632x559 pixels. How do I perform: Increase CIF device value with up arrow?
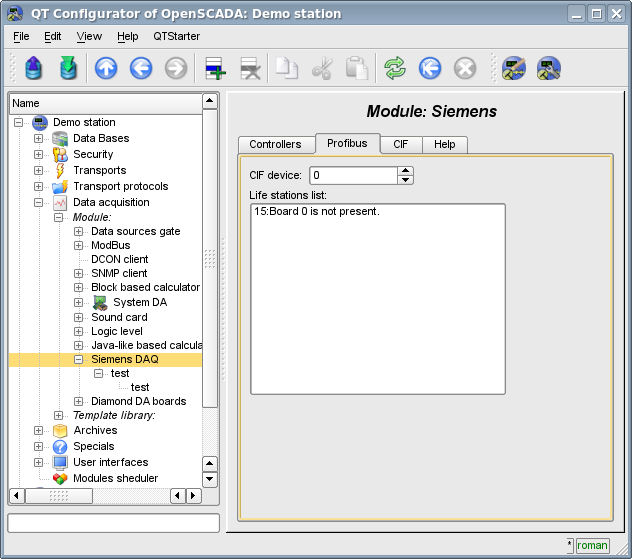(x=405, y=171)
